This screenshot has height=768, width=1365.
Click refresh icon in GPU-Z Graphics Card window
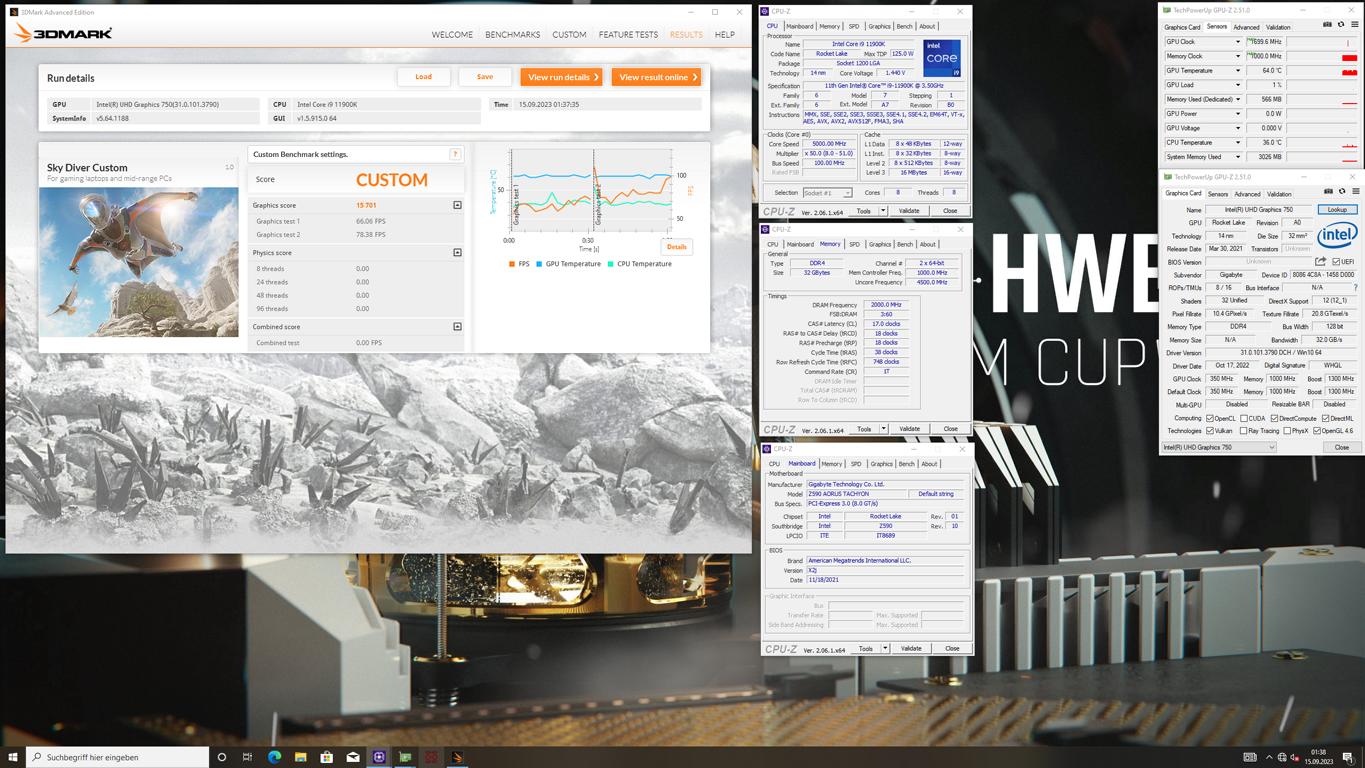[x=1342, y=192]
